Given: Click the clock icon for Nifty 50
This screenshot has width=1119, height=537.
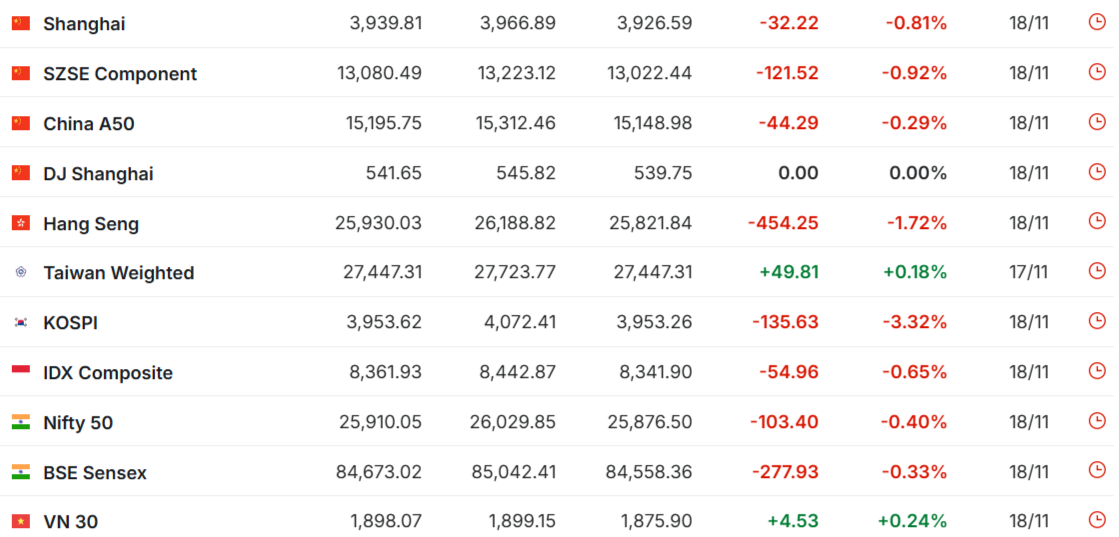Looking at the screenshot, I should coord(1097,421).
